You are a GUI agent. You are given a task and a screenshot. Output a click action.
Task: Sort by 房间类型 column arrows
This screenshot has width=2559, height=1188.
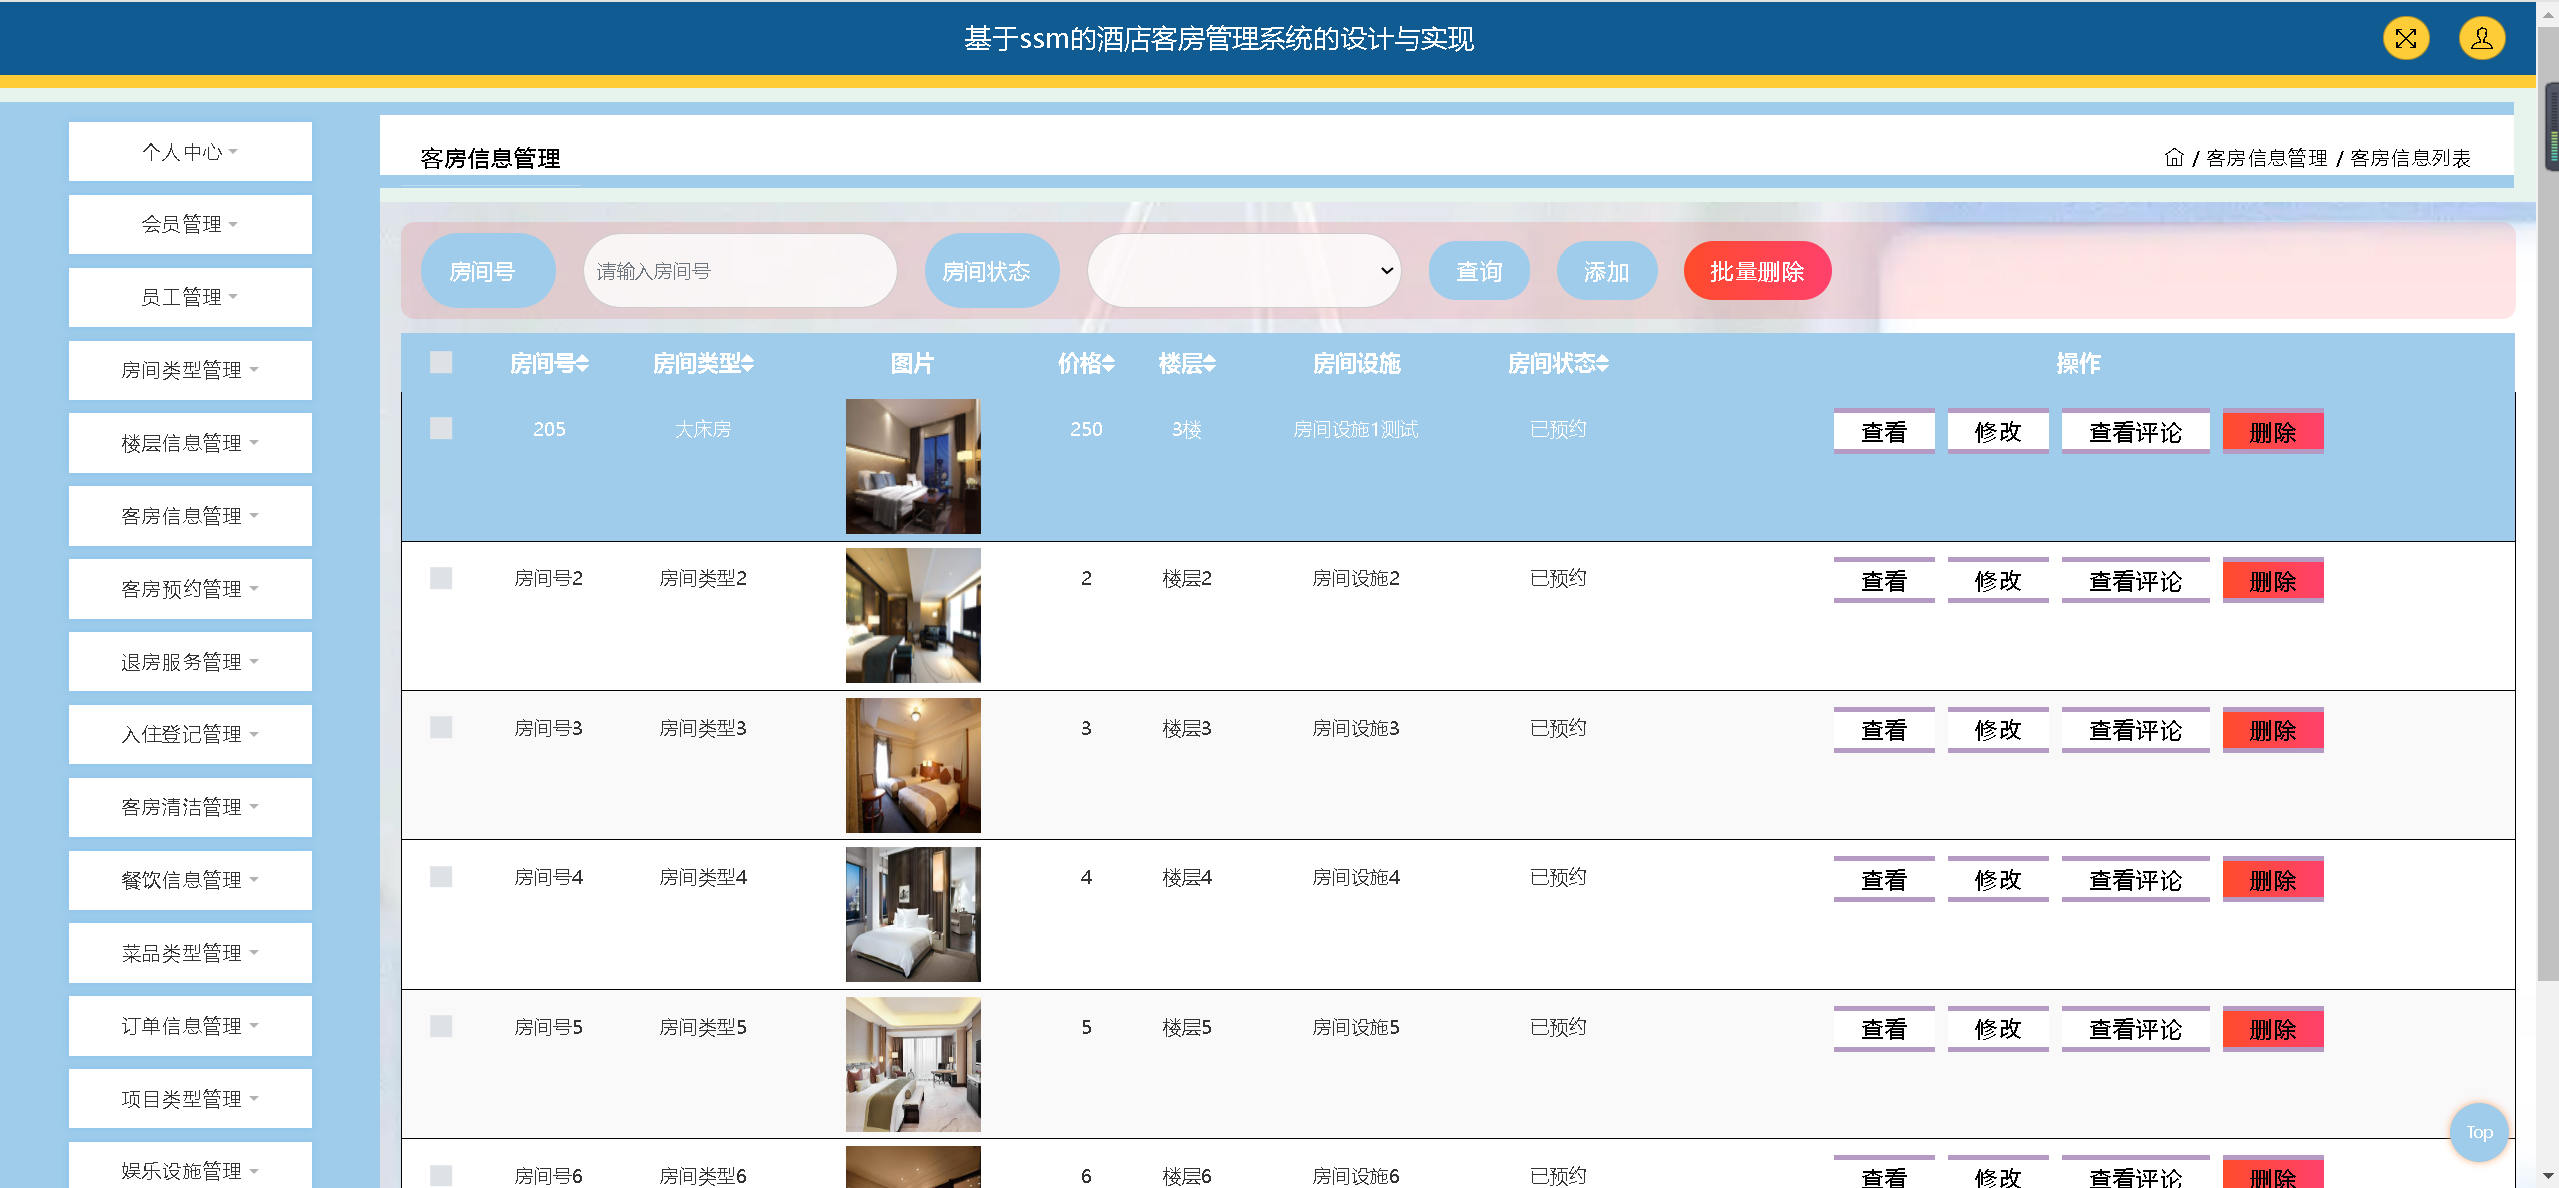747,364
